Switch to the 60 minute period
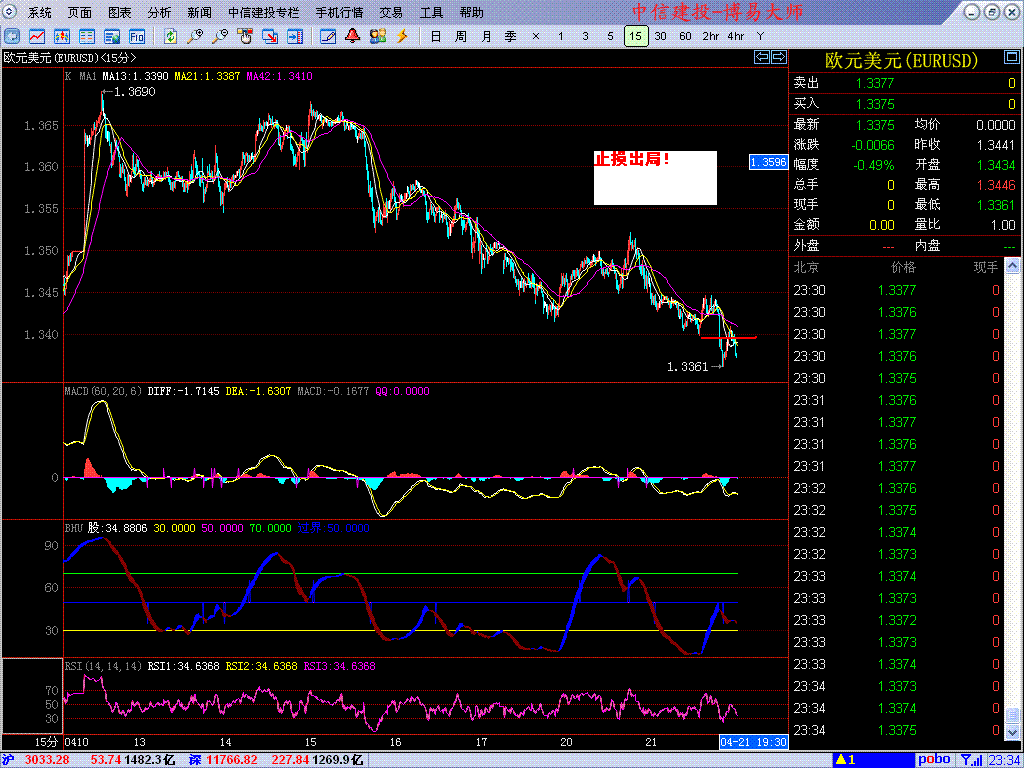 685,36
